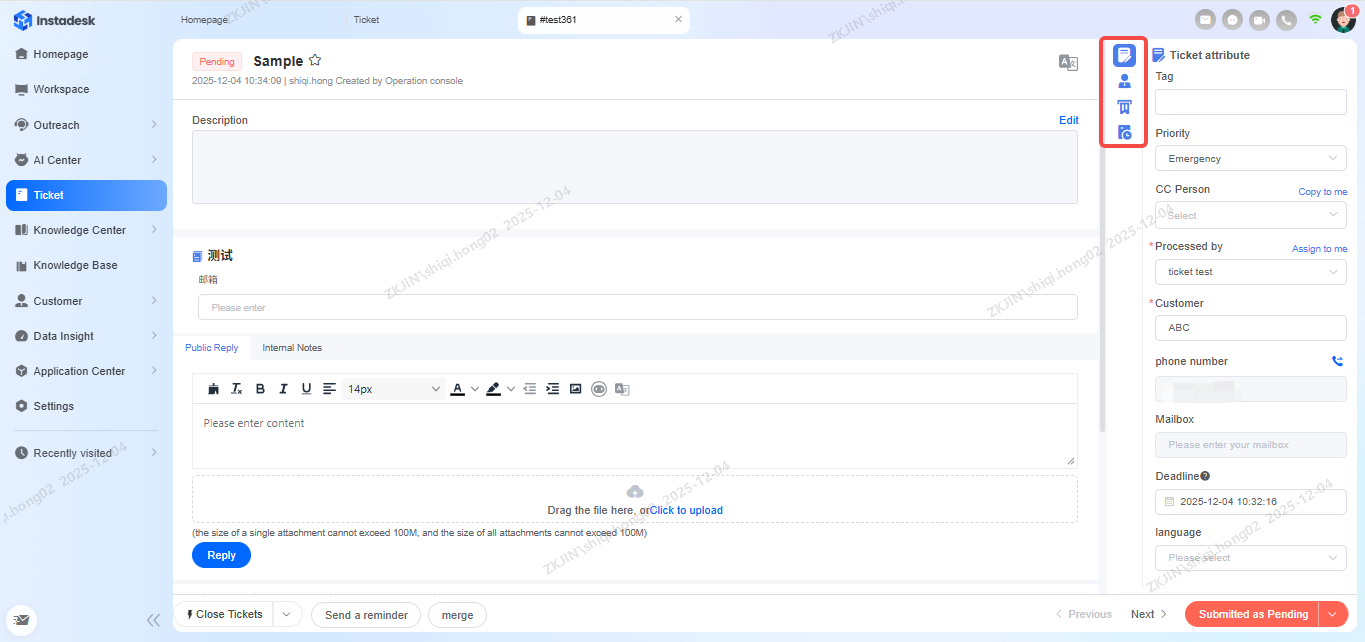
Task: Insert an image in the reply editor
Action: [575, 389]
